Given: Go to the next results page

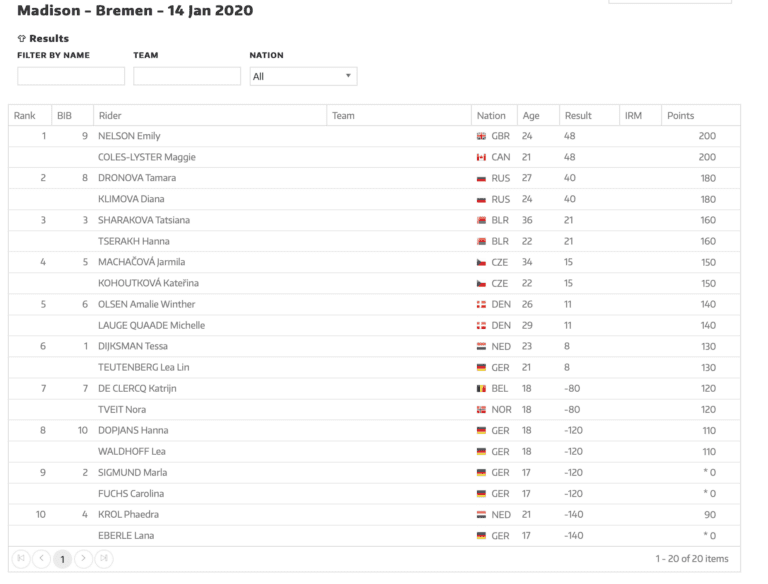Looking at the screenshot, I should coord(83,559).
